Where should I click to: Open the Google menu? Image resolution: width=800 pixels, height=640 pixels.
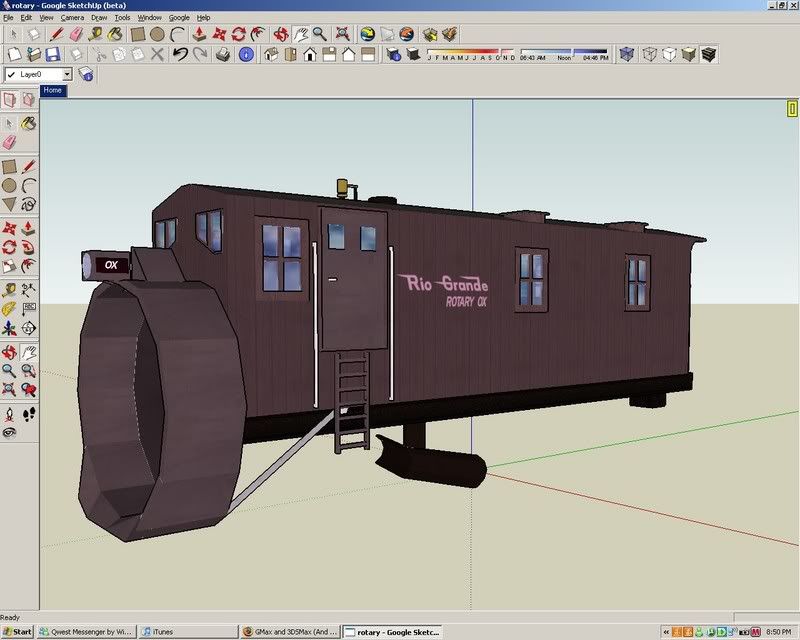[179, 17]
